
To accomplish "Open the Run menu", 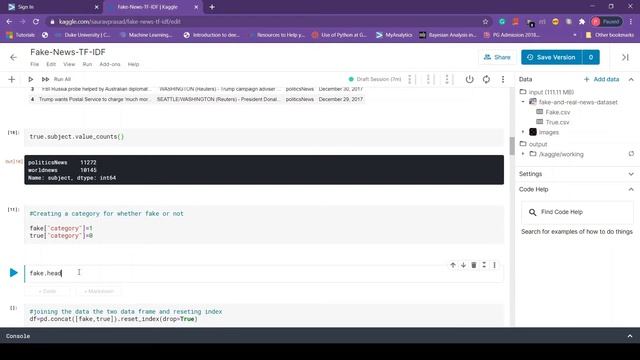I will [x=87, y=64].
